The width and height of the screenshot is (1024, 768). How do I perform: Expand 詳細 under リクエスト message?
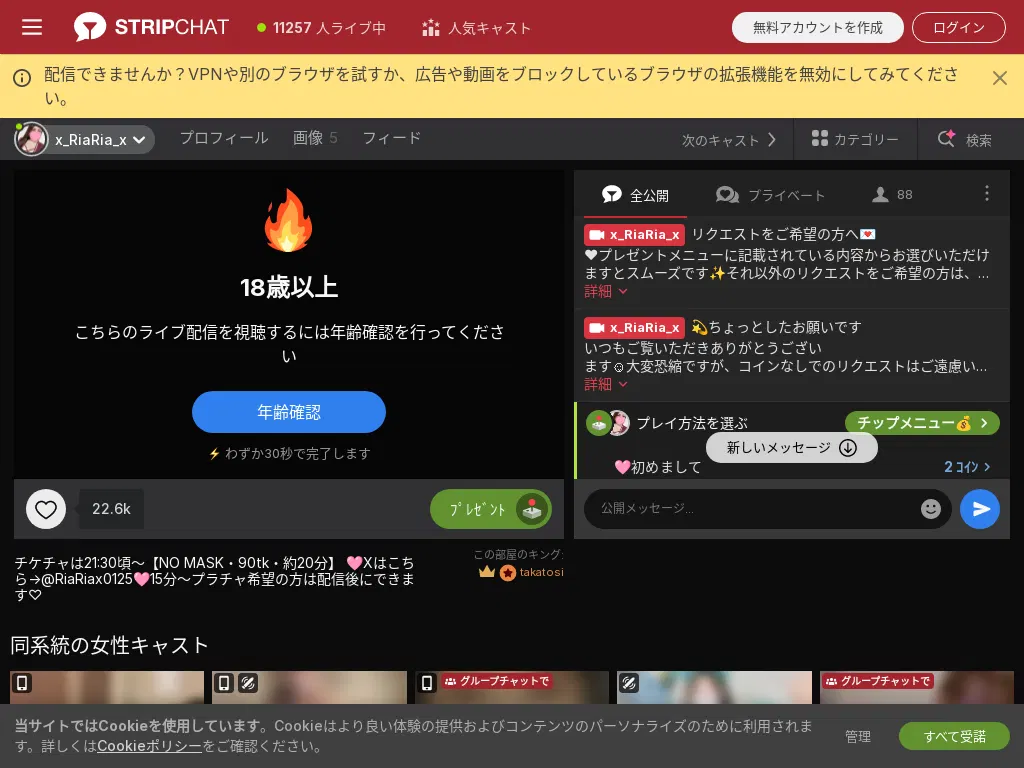pos(605,291)
